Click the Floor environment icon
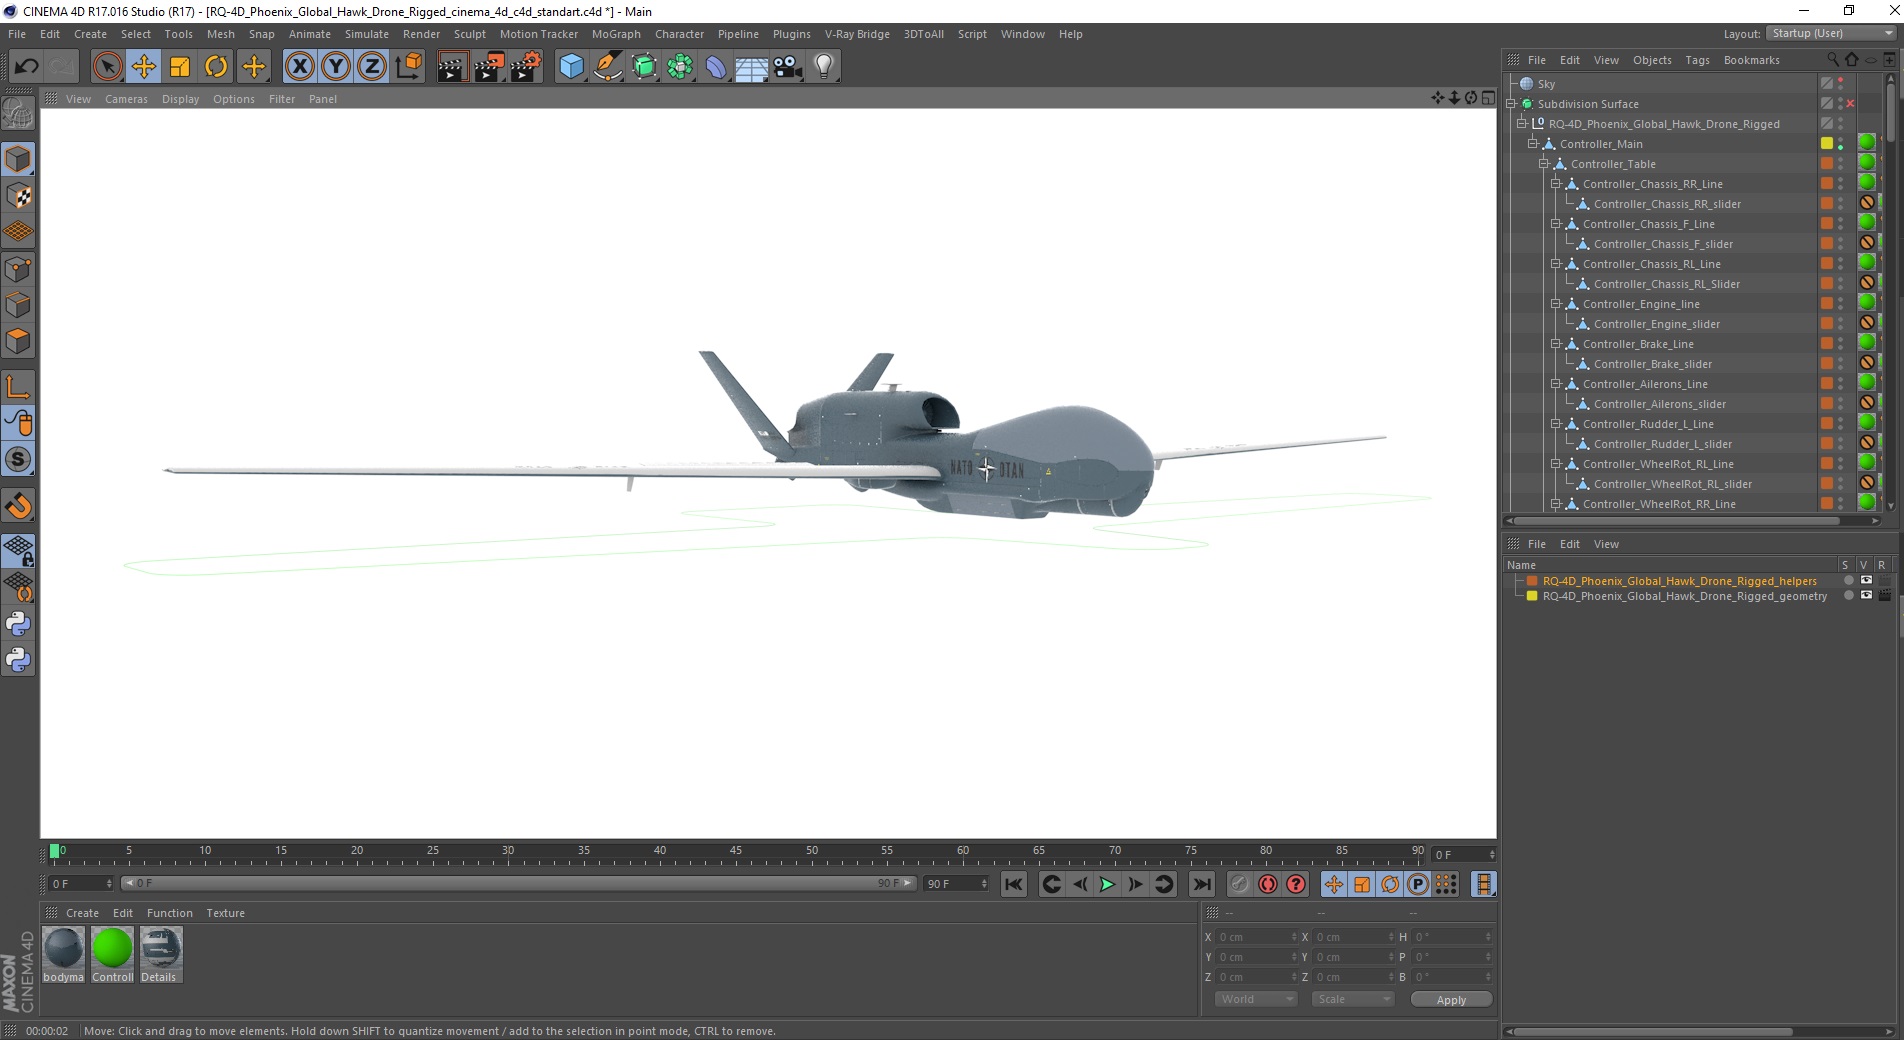The height and width of the screenshot is (1040, 1904). (752, 67)
